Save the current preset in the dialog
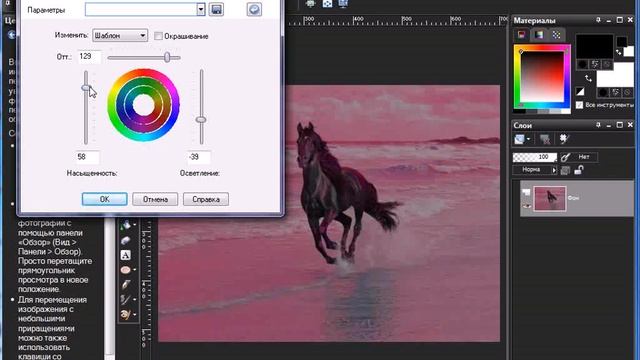The height and width of the screenshot is (360, 640). (216, 9)
